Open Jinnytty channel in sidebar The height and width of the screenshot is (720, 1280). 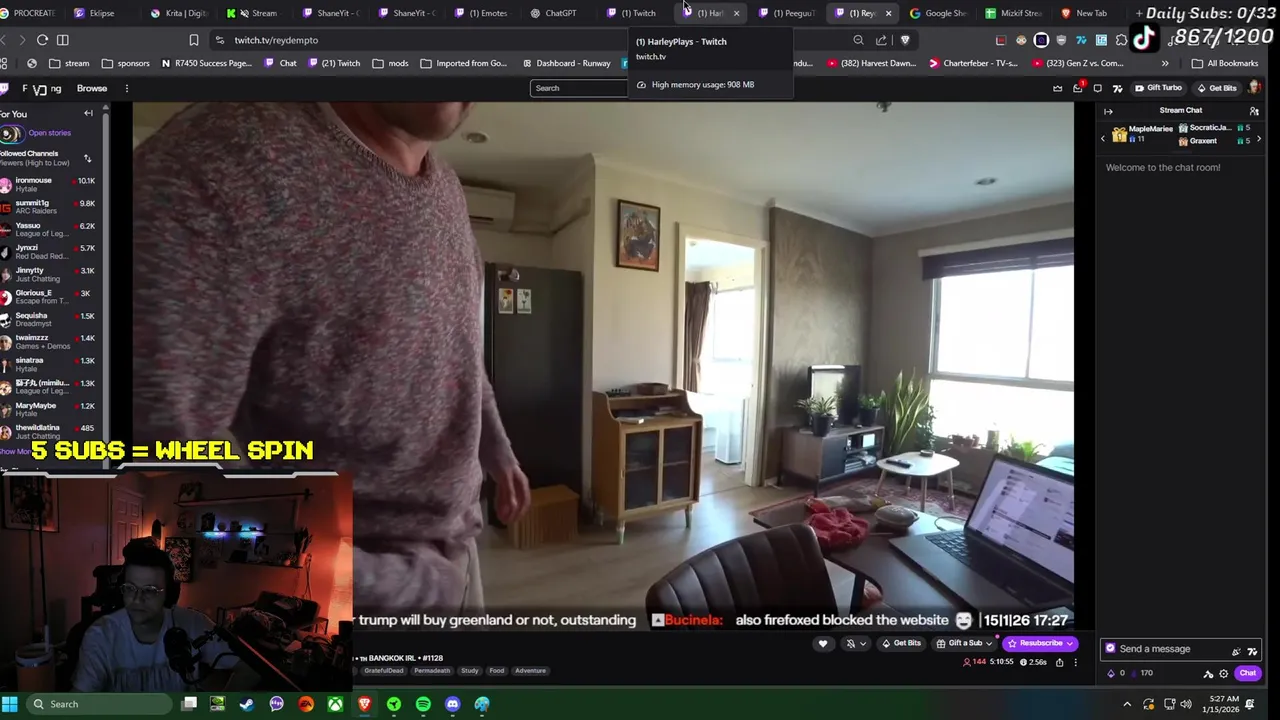(48, 274)
